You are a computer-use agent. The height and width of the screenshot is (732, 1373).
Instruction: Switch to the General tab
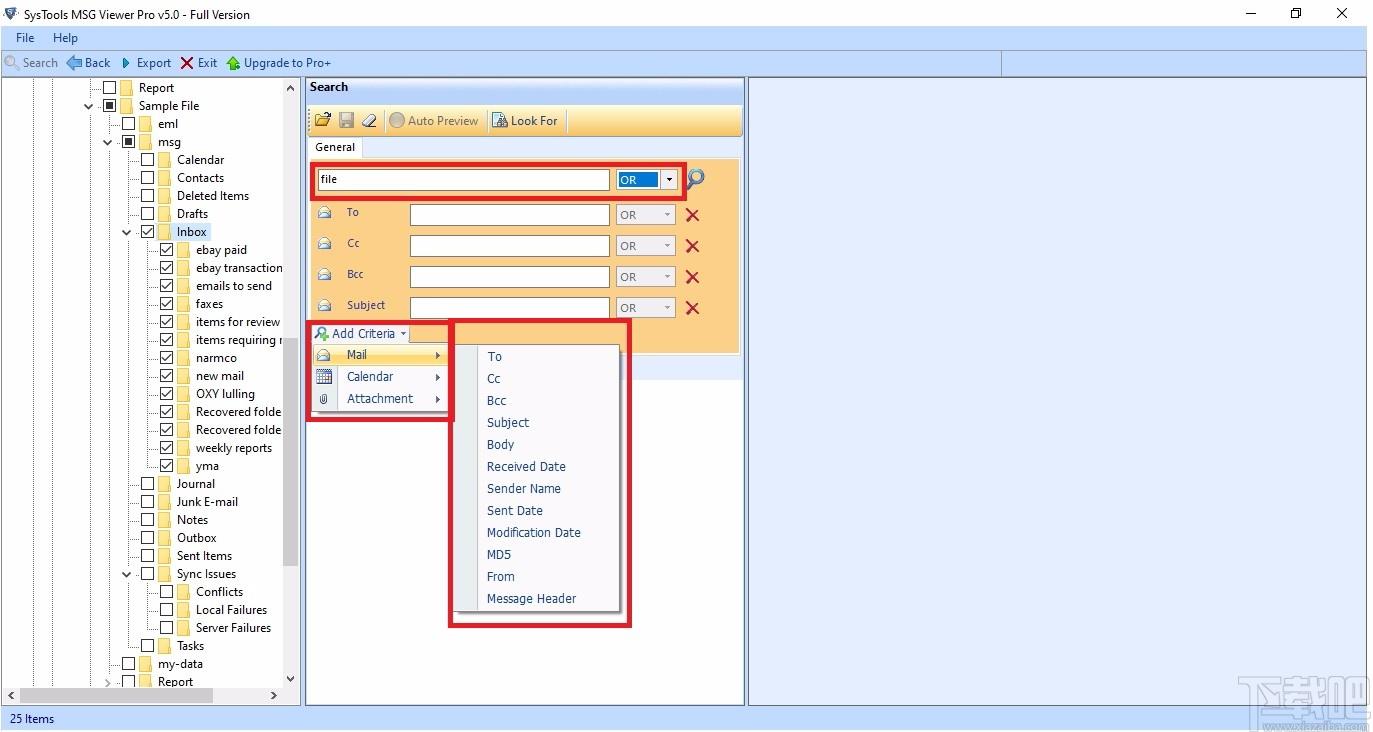[x=335, y=147]
